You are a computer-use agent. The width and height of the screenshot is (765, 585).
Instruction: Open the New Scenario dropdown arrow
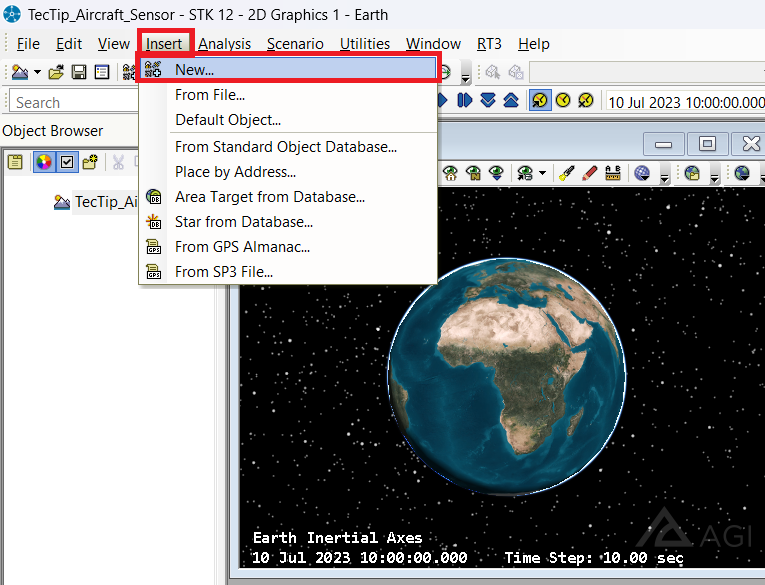(37, 72)
